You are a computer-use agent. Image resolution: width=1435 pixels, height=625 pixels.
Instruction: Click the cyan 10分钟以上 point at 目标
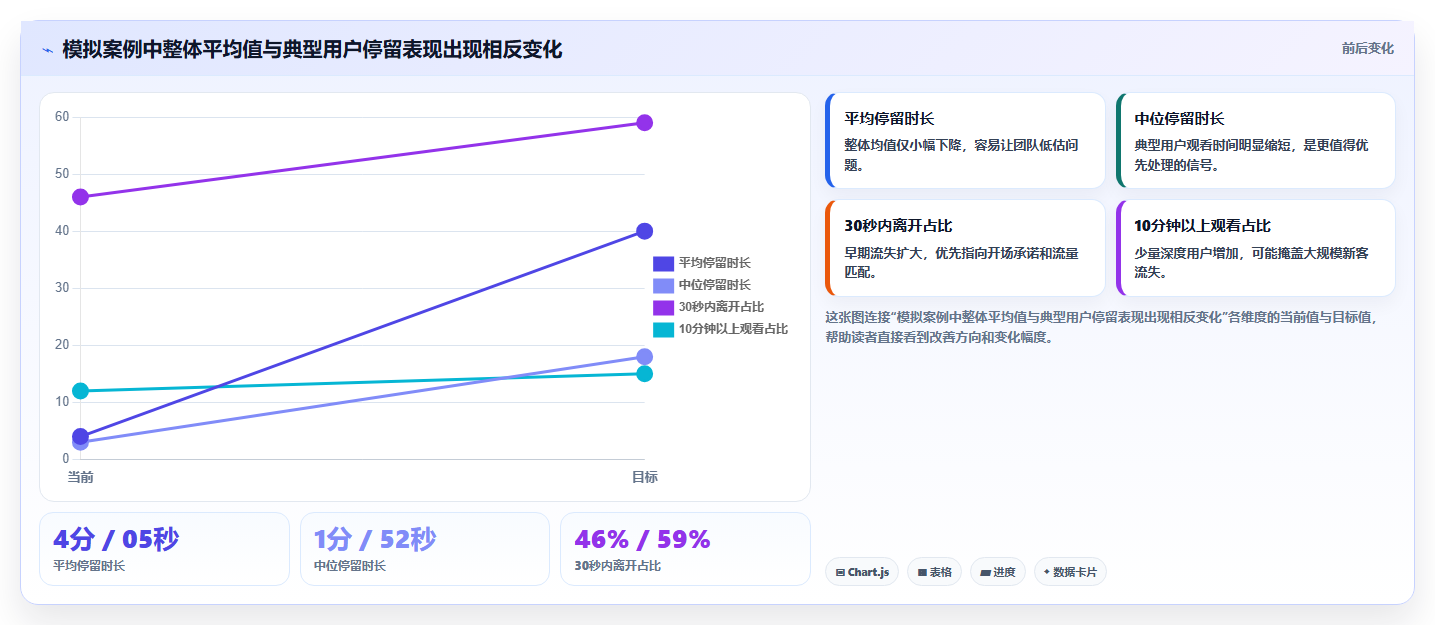point(645,374)
